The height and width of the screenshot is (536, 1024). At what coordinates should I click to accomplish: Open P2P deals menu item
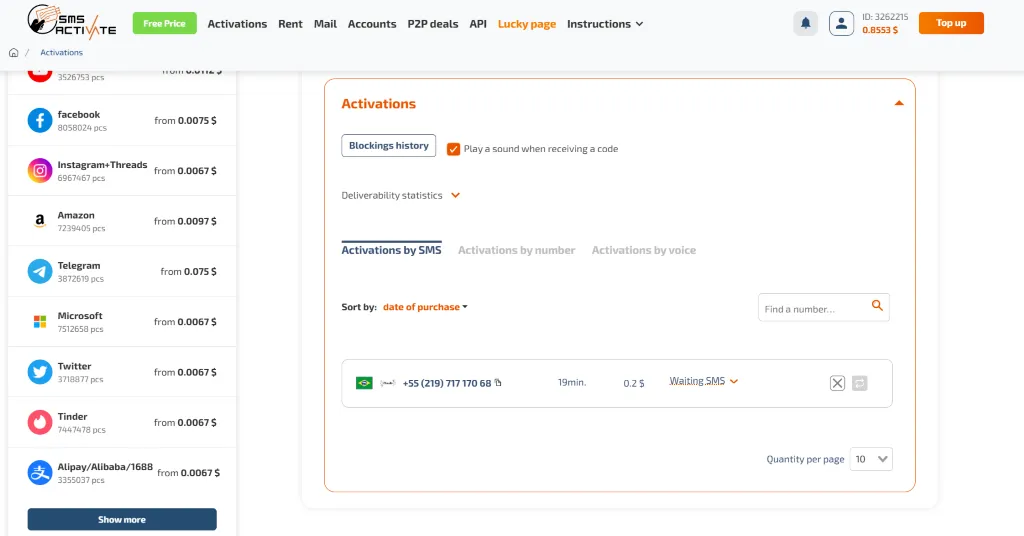433,24
